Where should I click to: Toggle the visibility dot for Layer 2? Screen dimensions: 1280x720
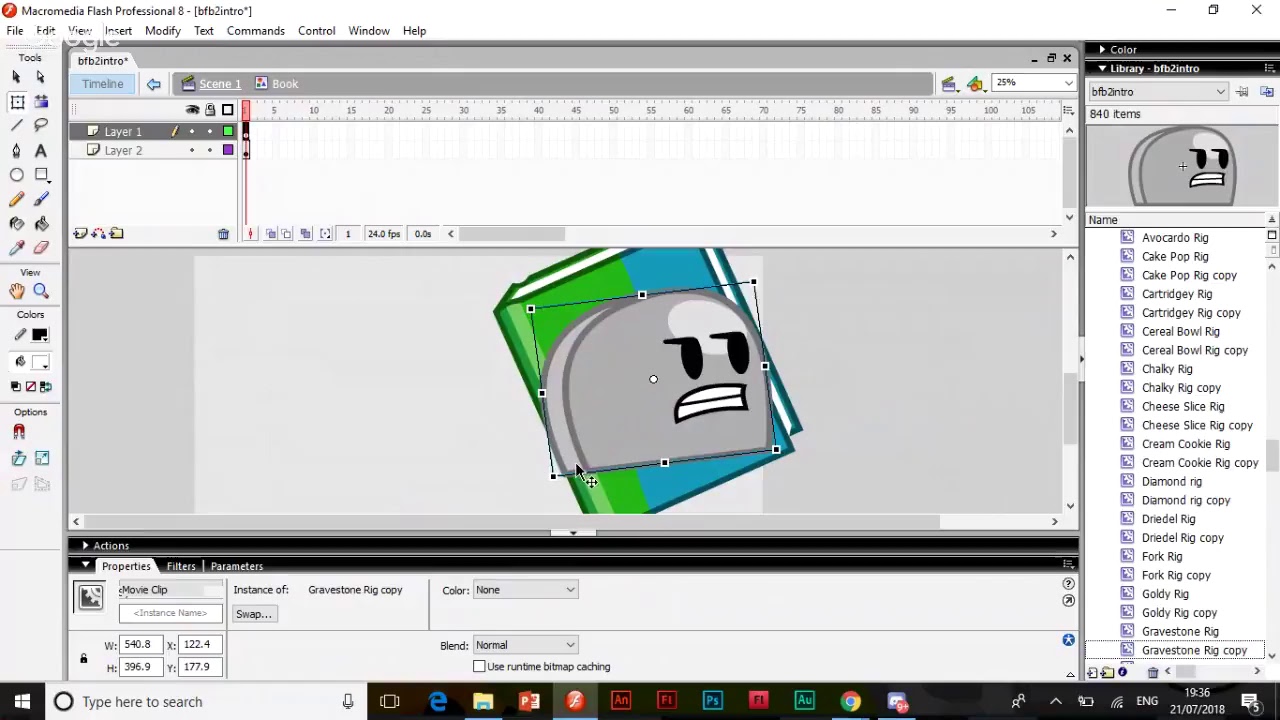(192, 150)
